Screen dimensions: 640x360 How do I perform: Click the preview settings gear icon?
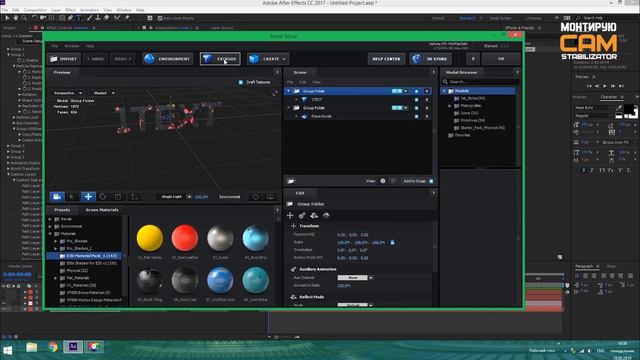coord(256,197)
